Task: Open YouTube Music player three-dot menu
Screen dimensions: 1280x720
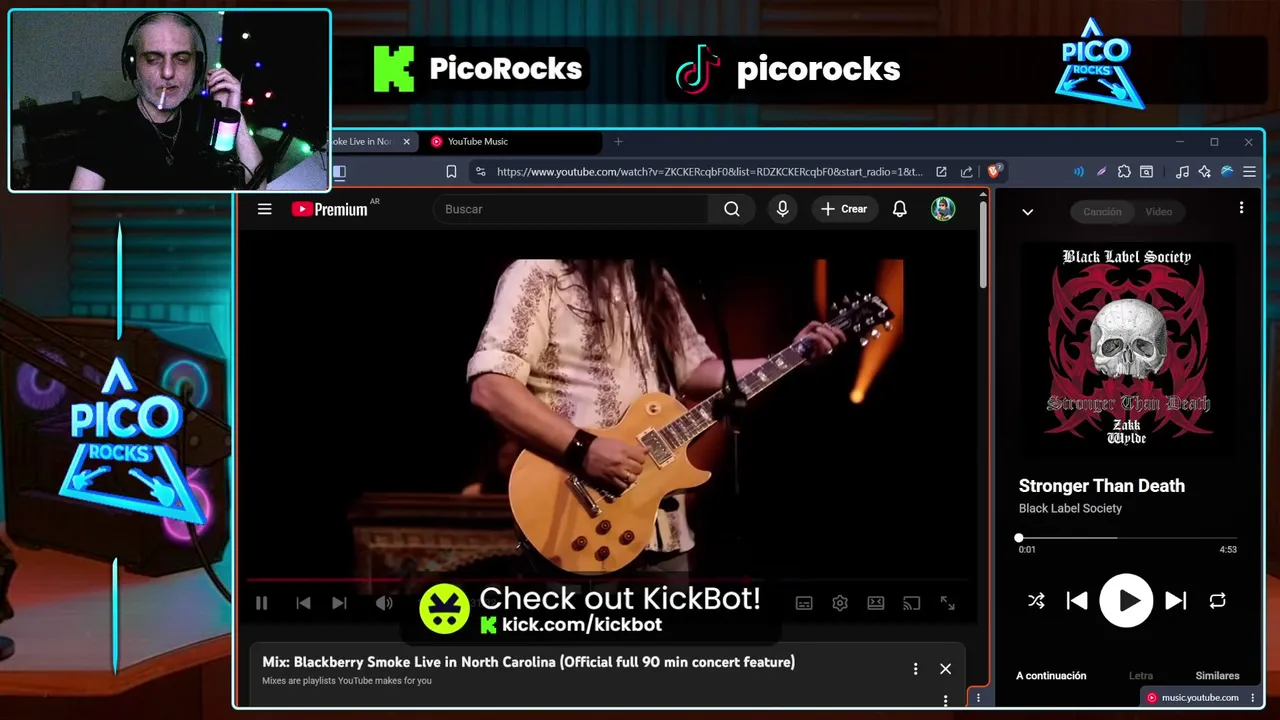Action: coord(1241,208)
